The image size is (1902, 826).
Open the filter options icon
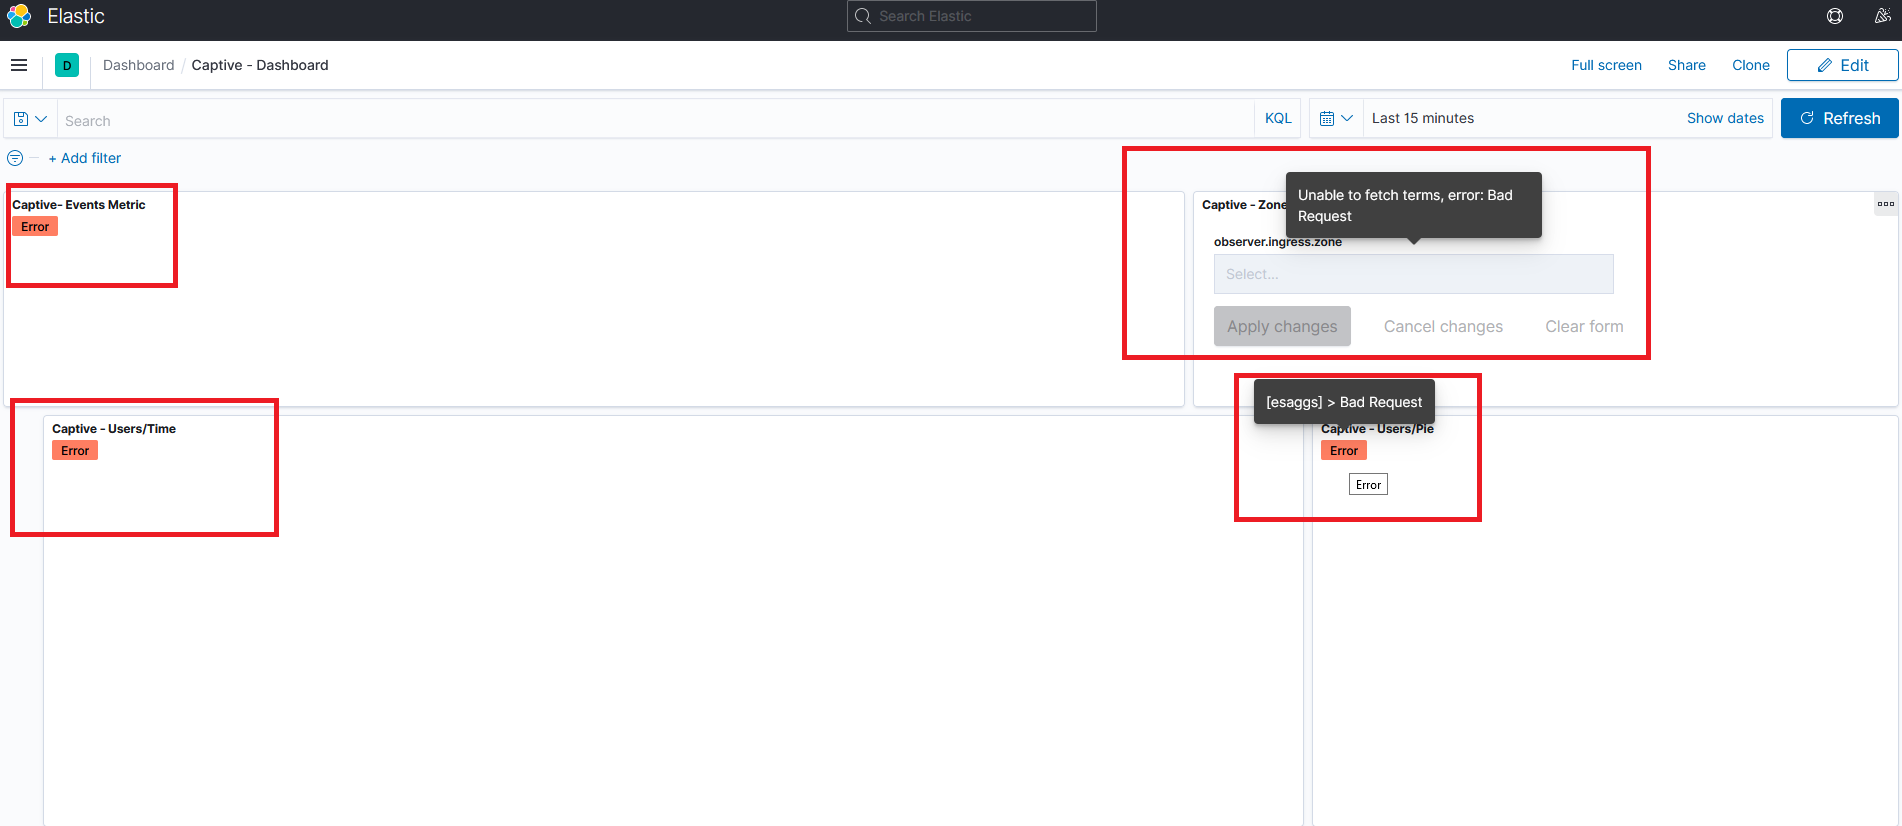tap(15, 158)
